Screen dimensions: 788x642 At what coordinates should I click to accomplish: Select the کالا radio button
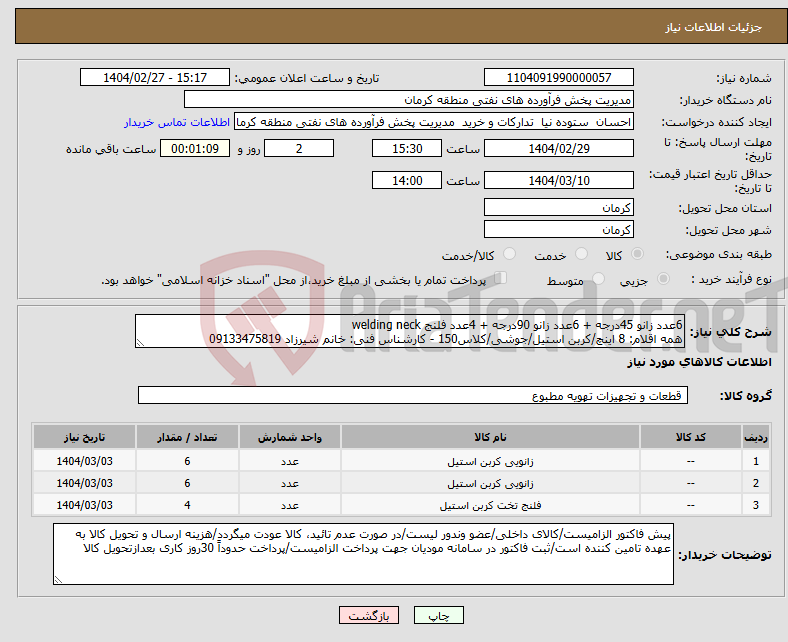coord(637,254)
